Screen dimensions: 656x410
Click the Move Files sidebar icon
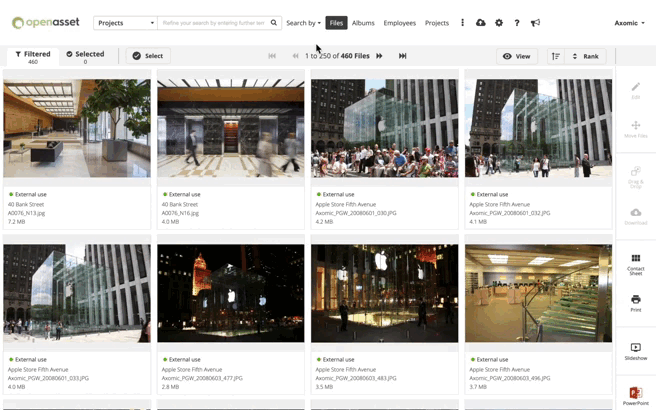point(636,129)
